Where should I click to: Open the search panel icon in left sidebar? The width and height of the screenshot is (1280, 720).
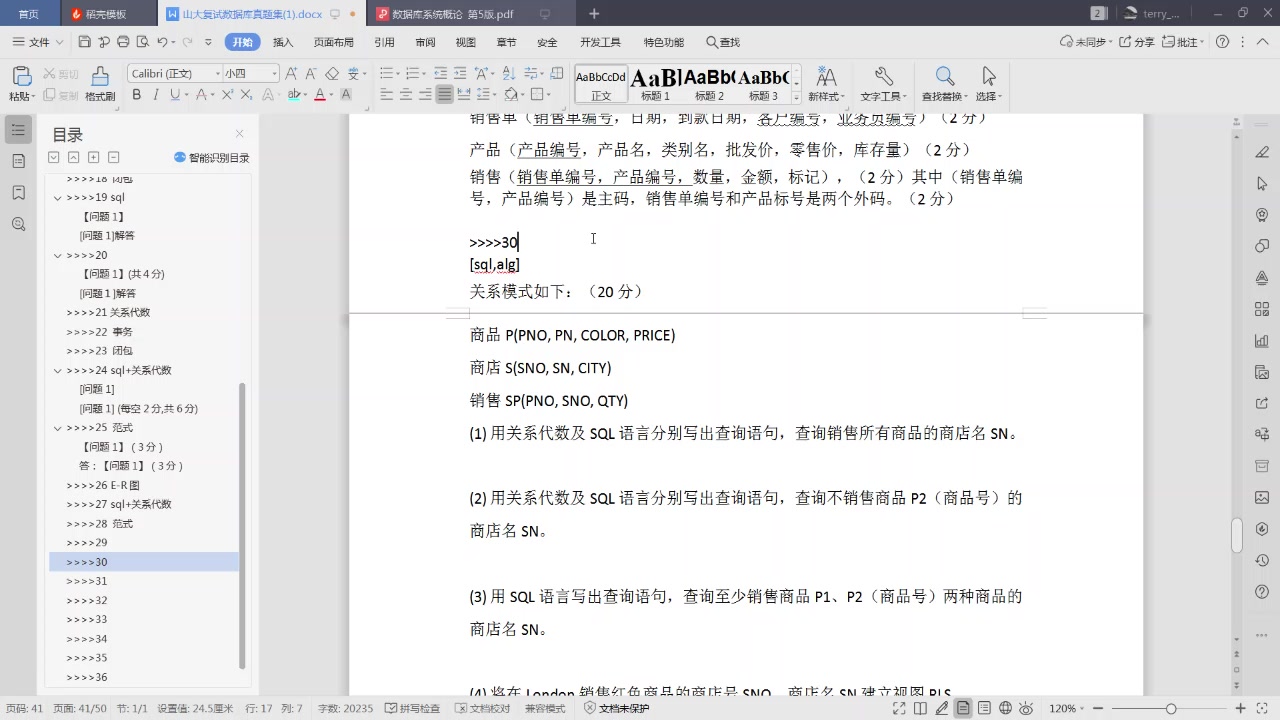pyautogui.click(x=18, y=224)
